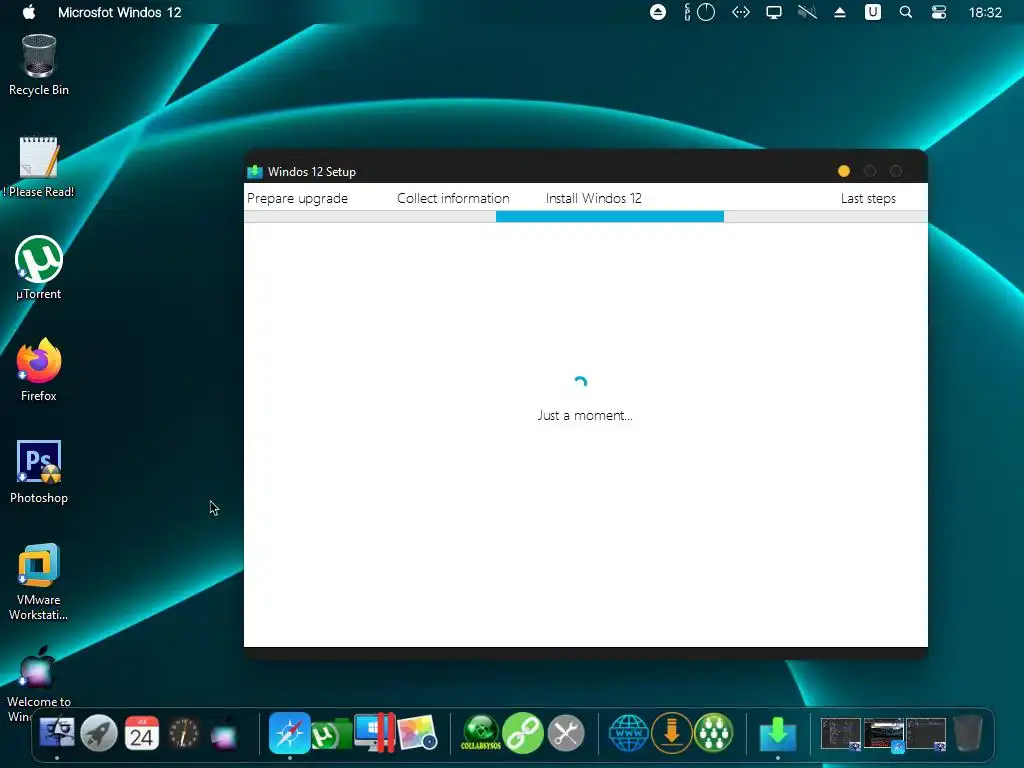Image resolution: width=1024 pixels, height=768 pixels.
Task: Open Launchpad rocket in the dock
Action: pyautogui.click(x=99, y=732)
